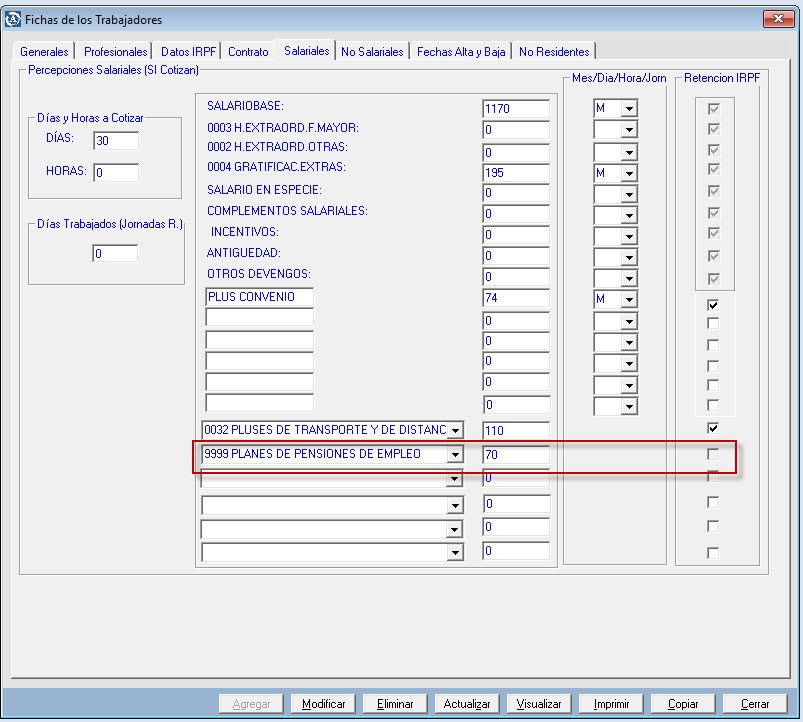Click the app icon in the title bar
This screenshot has width=803, height=722.
[x=12, y=19]
